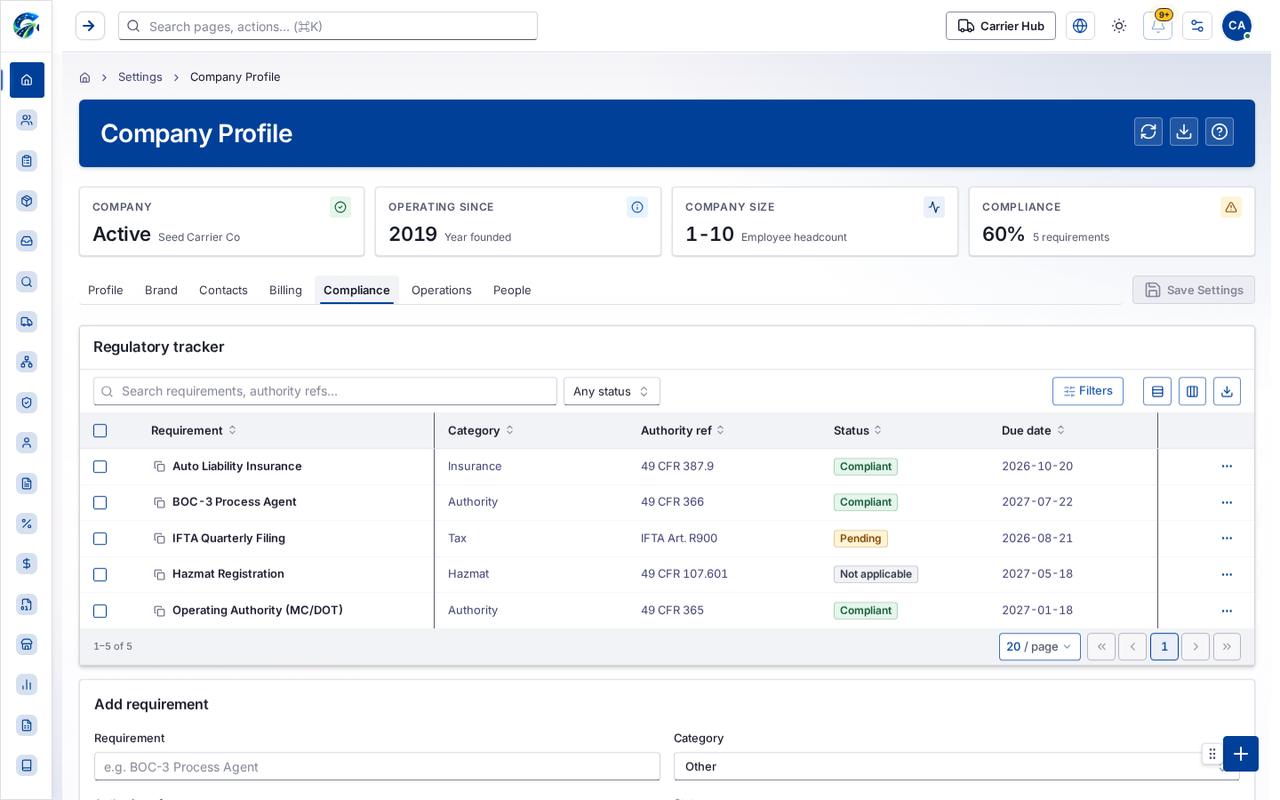
Task: Navigate to the Settings breadcrumb link
Action: point(140,77)
